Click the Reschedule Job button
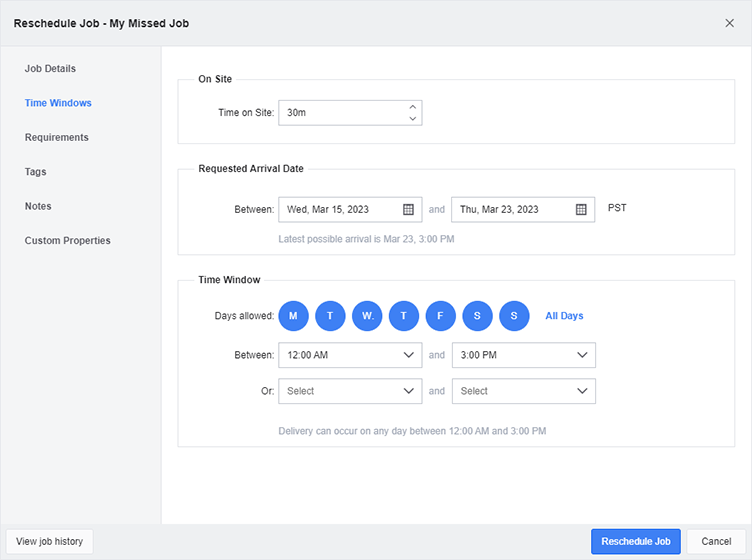The image size is (752, 560). pos(636,542)
